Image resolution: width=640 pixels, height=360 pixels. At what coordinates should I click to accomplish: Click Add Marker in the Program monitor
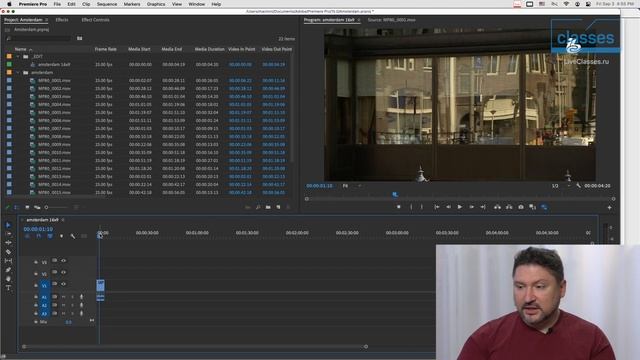tap(399, 207)
